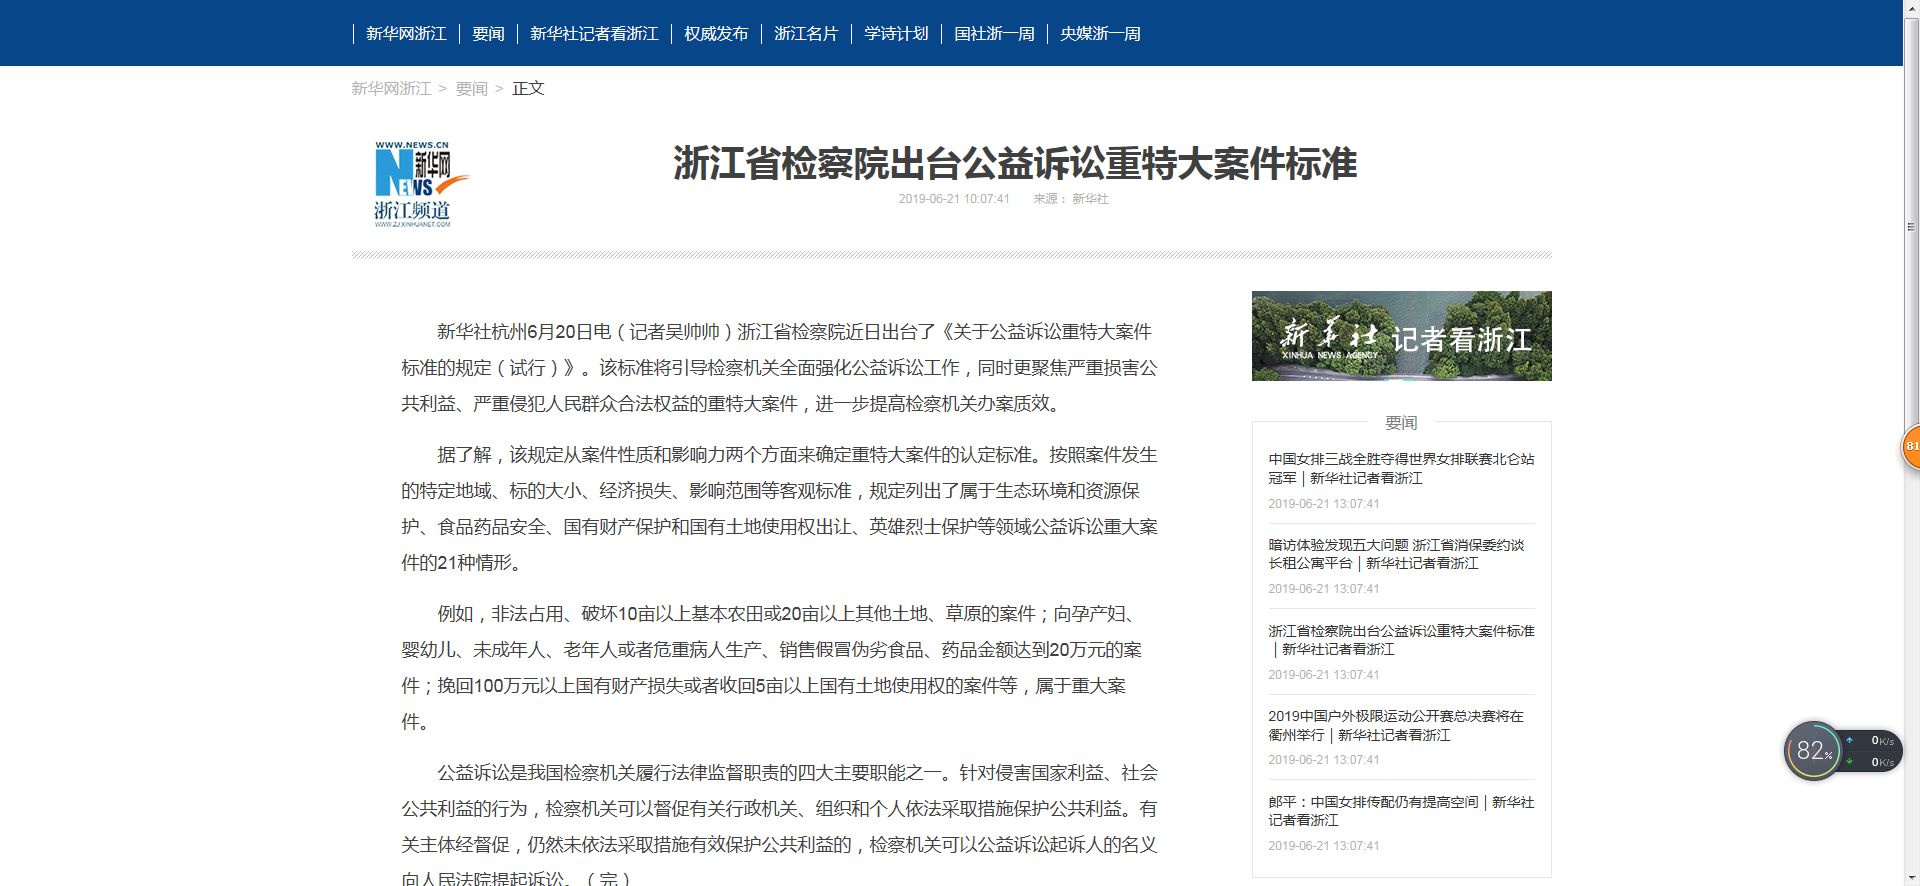Screen dimensions: 1920x886
Task: Open 浙江名片 navigation item
Action: click(806, 34)
